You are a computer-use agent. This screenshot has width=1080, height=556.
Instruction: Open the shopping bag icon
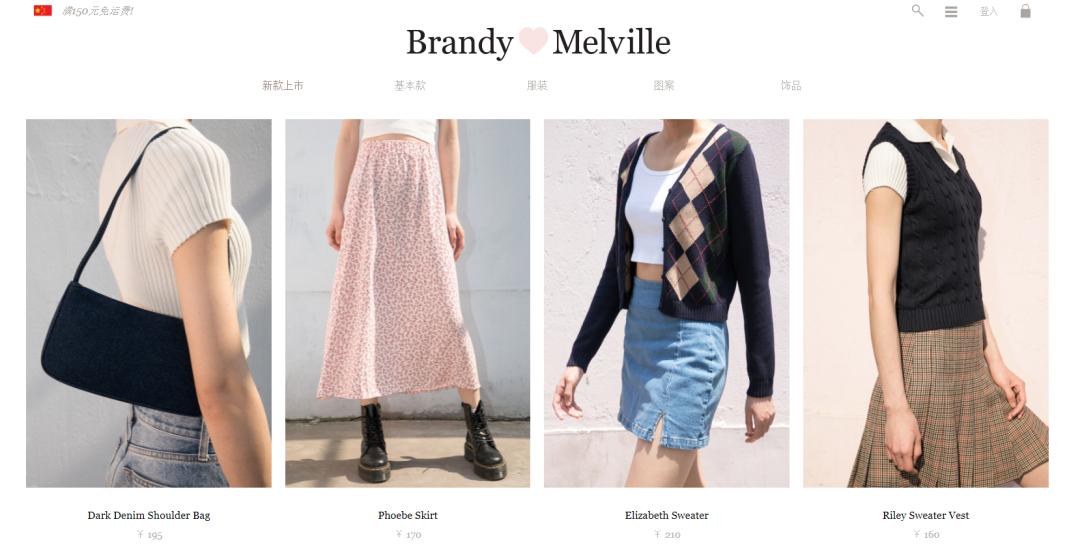pyautogui.click(x=1026, y=10)
